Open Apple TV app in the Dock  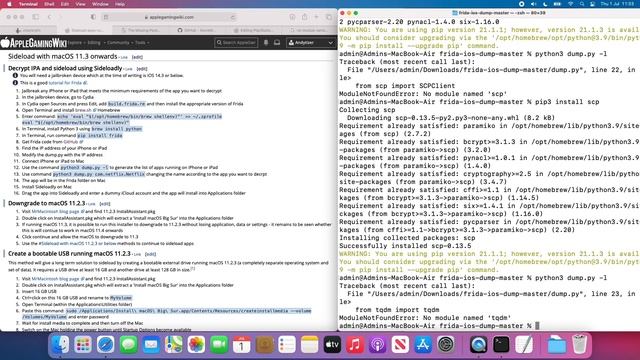[x=332, y=344]
